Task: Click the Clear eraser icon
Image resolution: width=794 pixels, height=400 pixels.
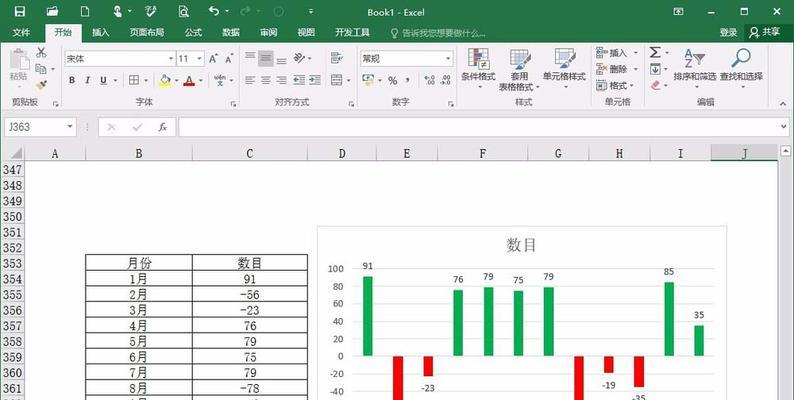Action: click(x=656, y=85)
